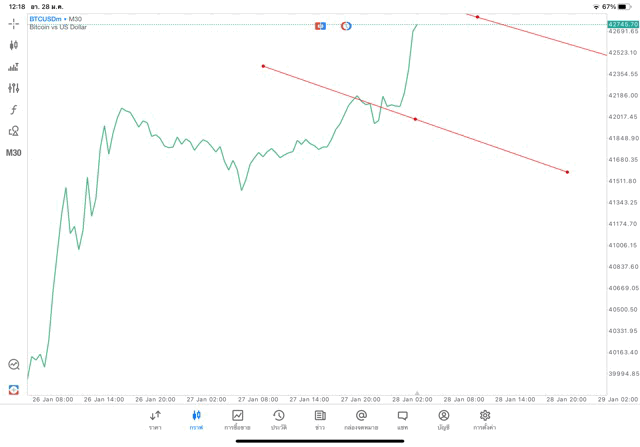Activate the crosshair cursor tool
Screen dimensions: 640x447
(x=13, y=23)
